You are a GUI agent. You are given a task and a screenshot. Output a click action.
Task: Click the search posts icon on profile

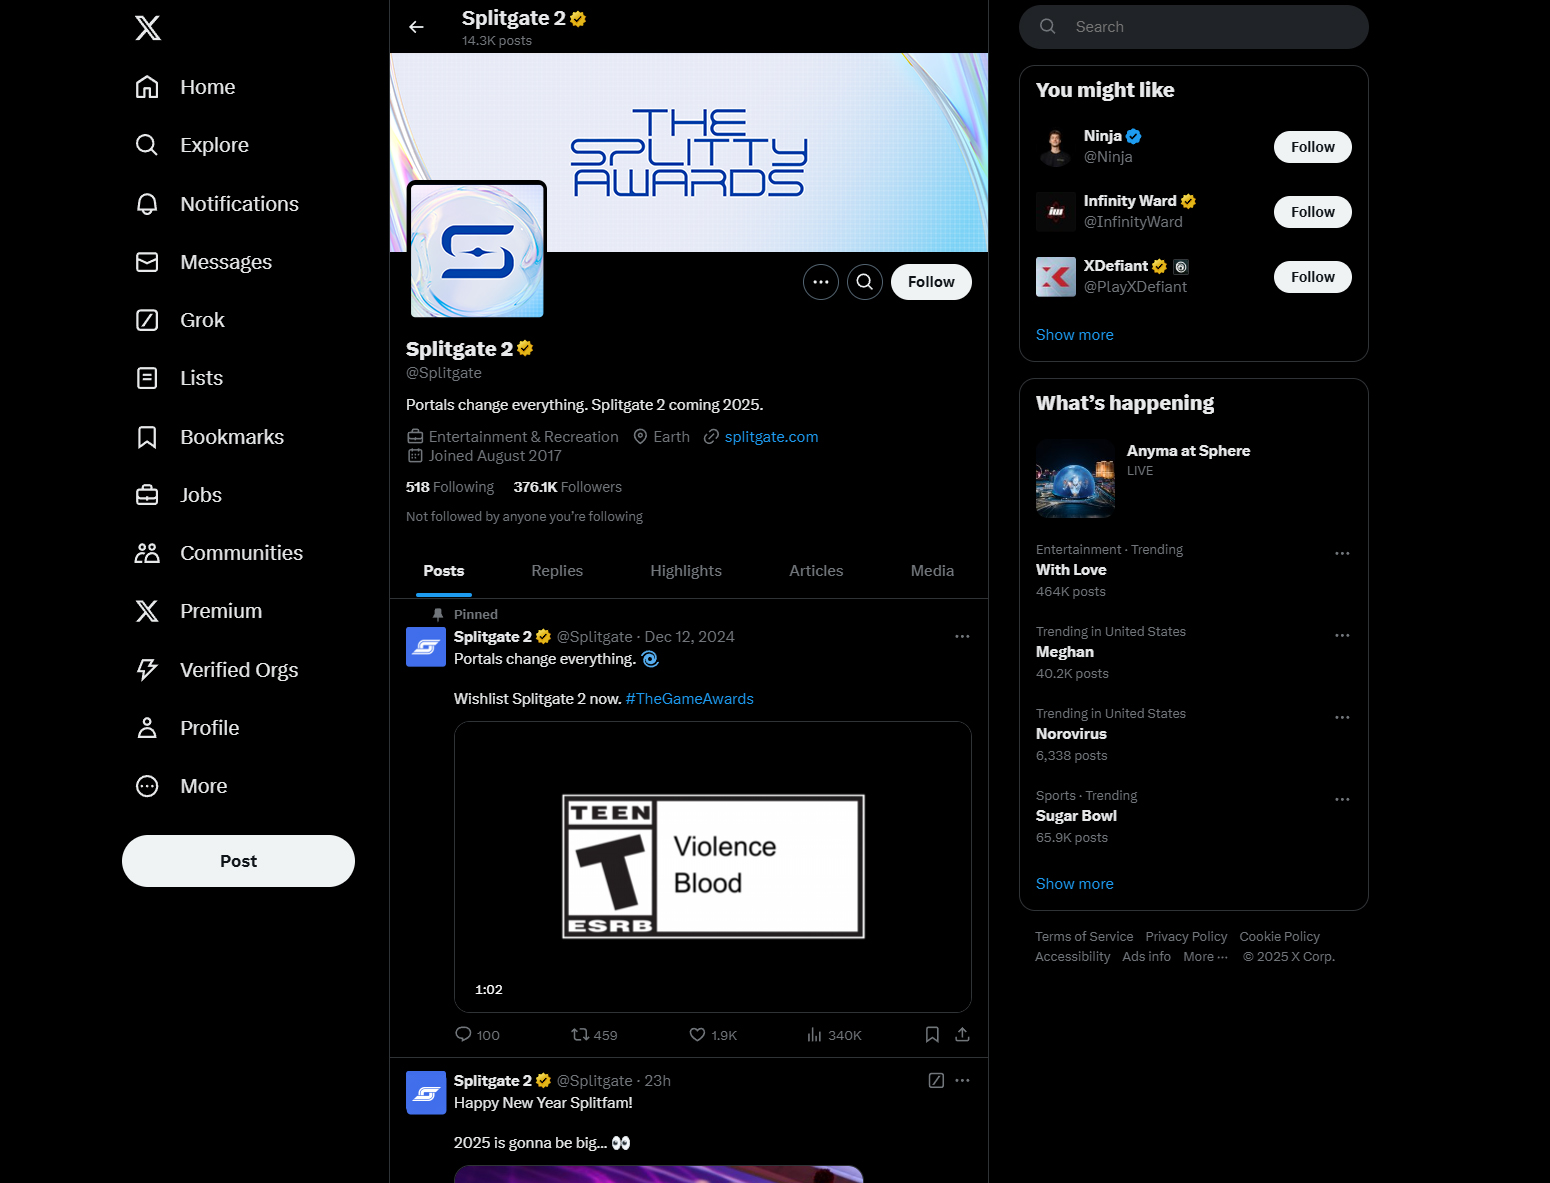pyautogui.click(x=865, y=282)
